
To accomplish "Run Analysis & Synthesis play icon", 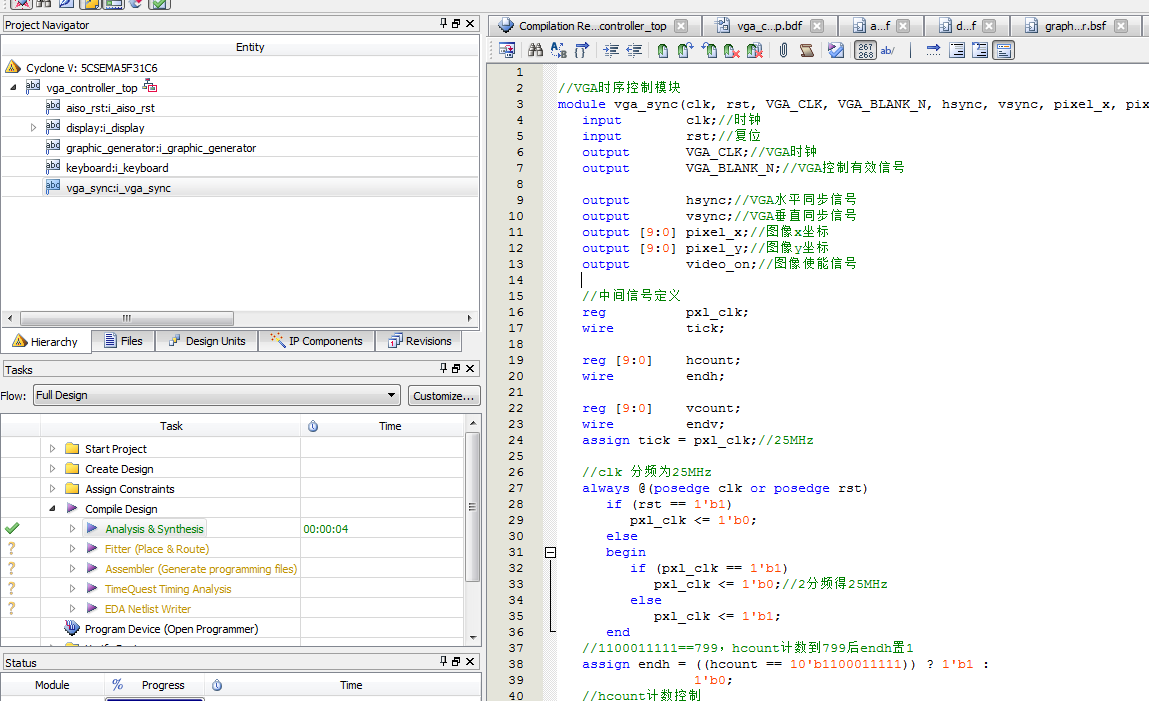I will click(92, 529).
